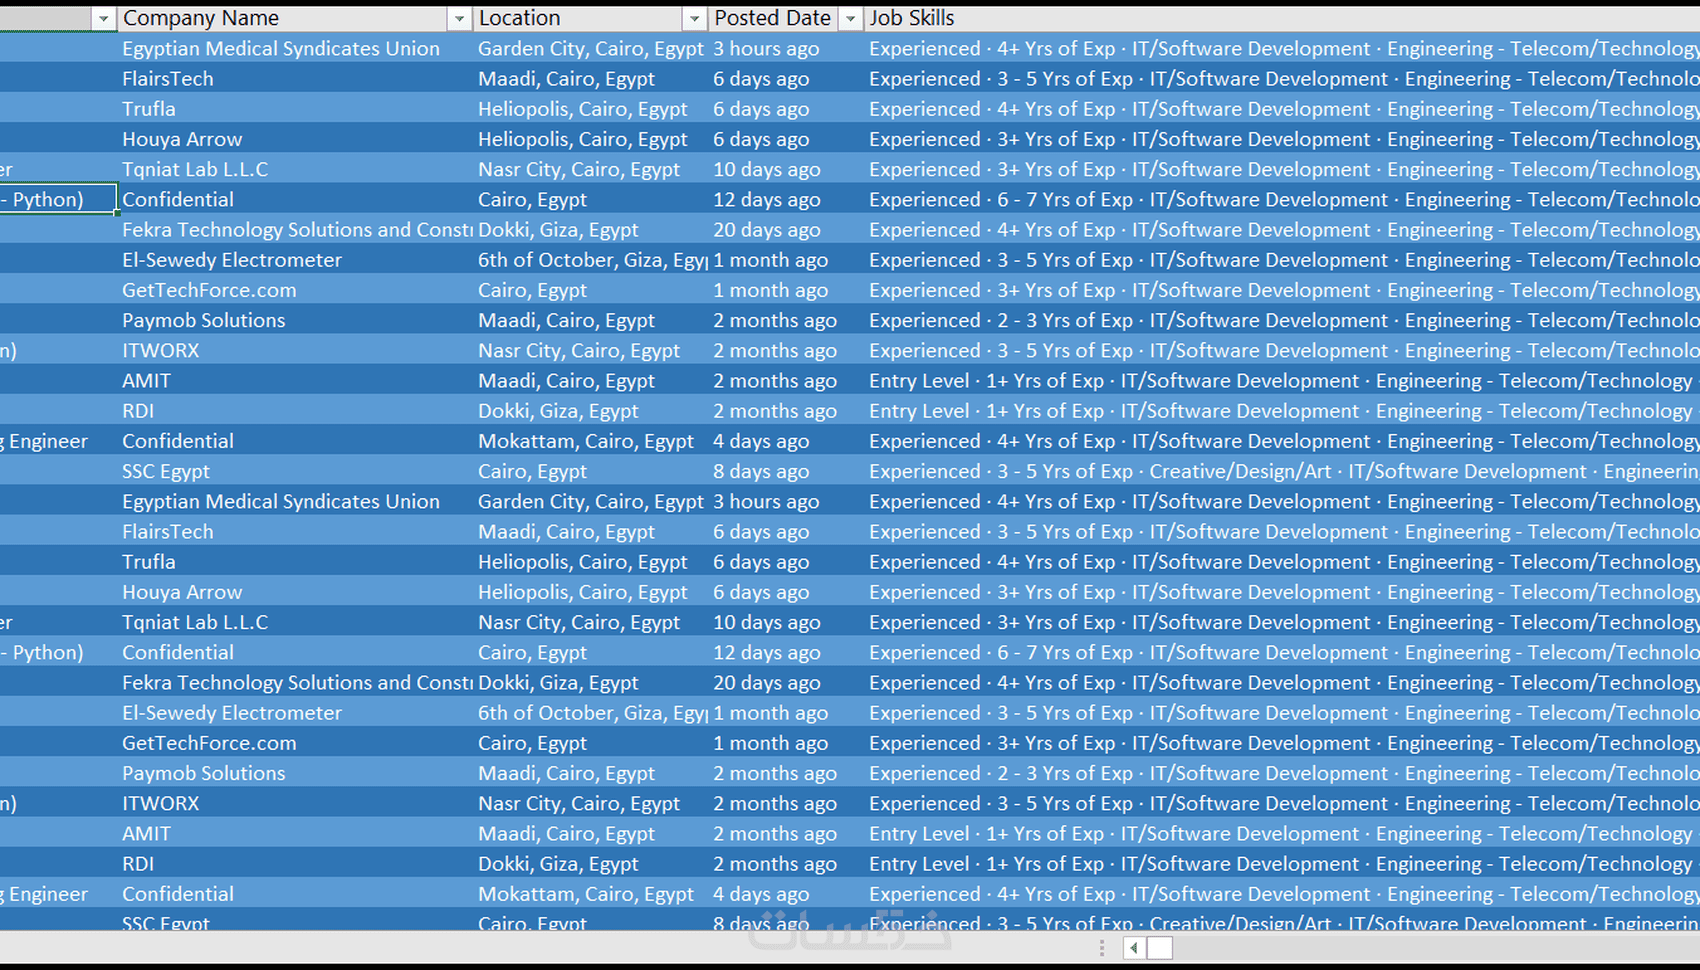Image resolution: width=1700 pixels, height=970 pixels.
Task: Click the first Tqniat Lab L.L.C cell
Action: click(295, 169)
